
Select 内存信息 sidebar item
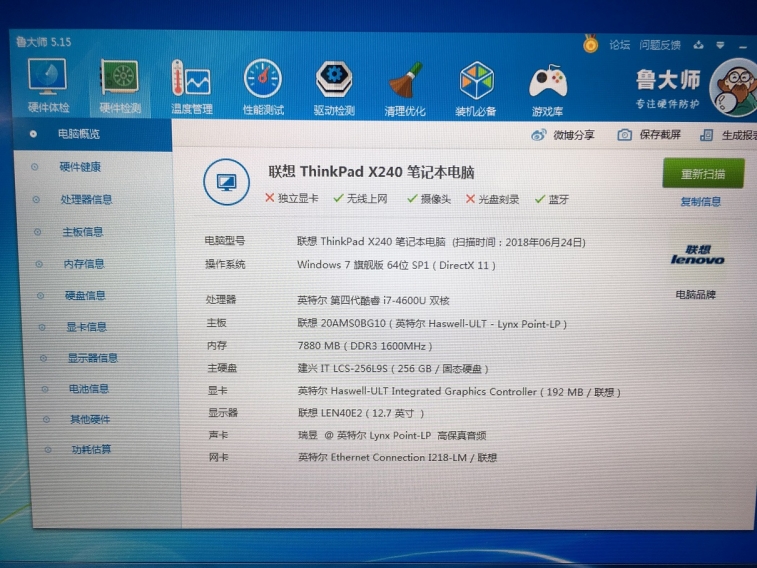tap(84, 263)
